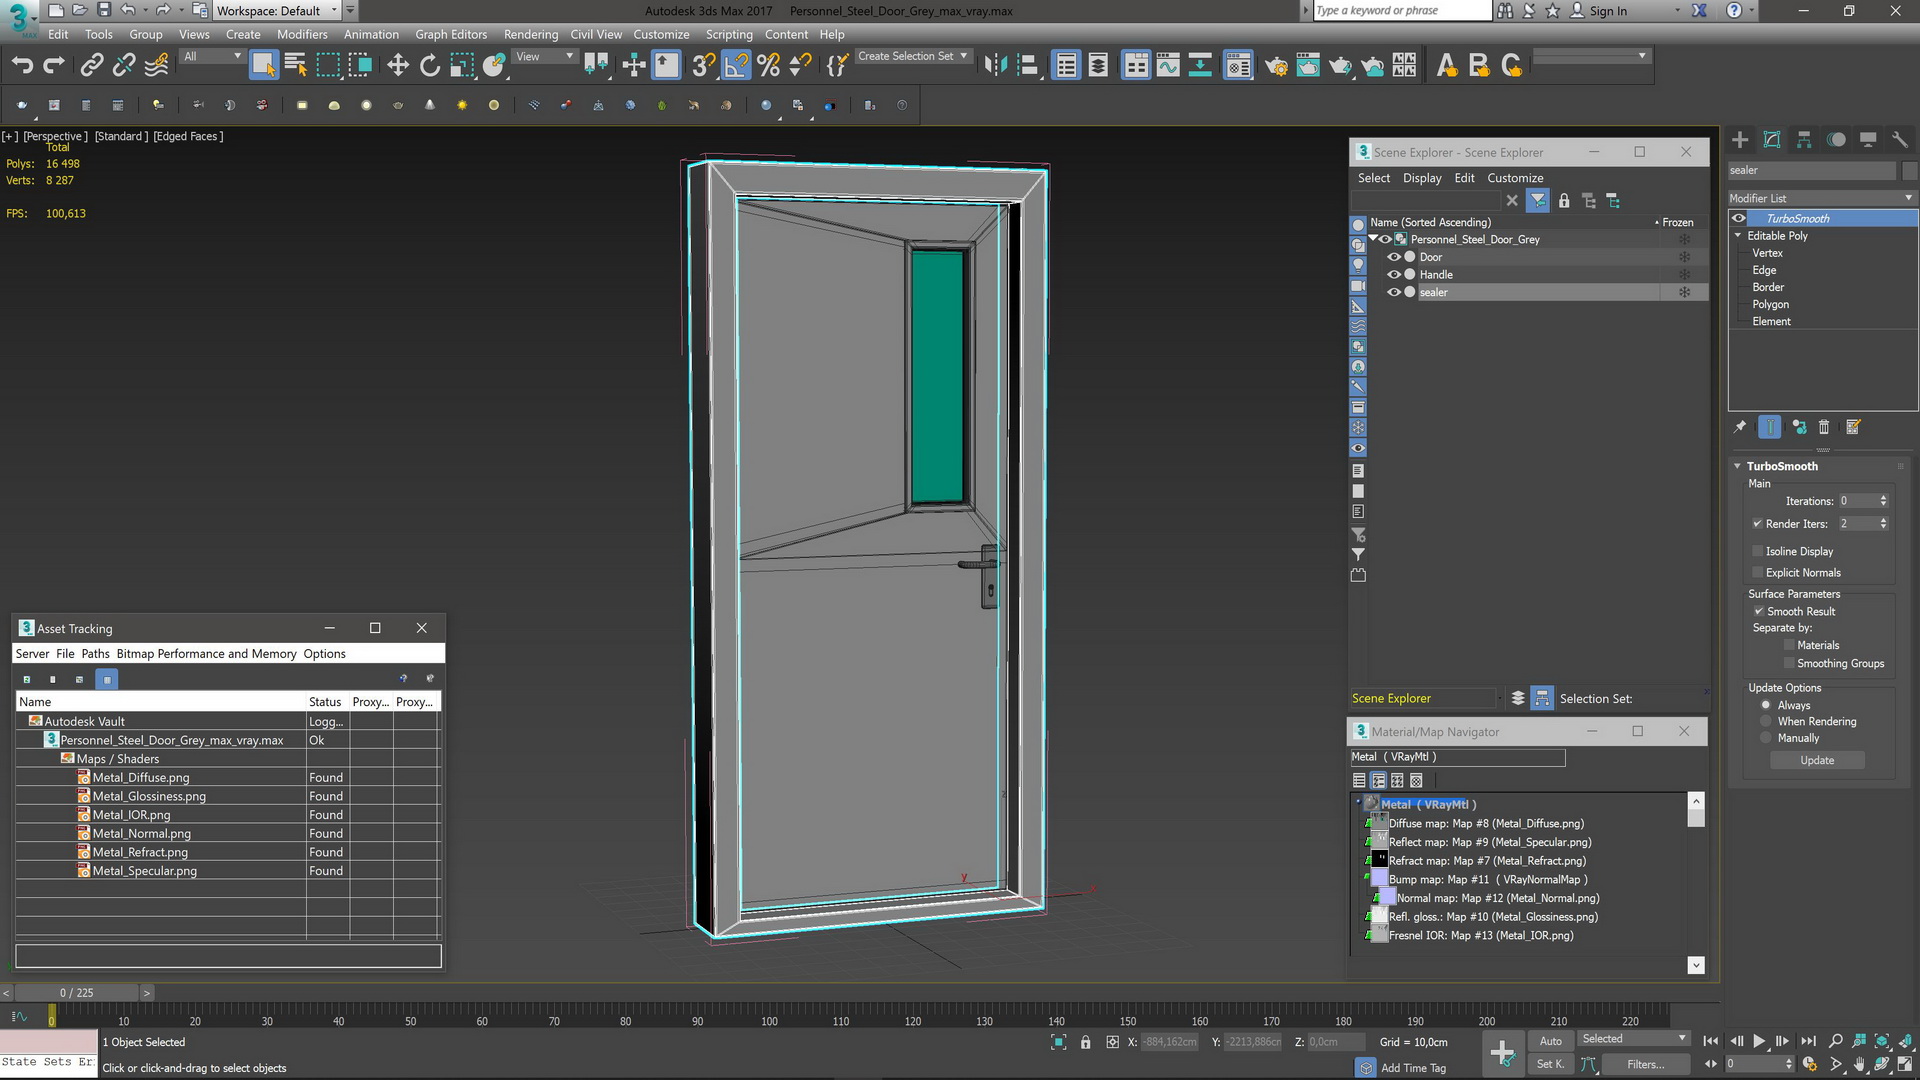The image size is (1920, 1080).
Task: Click Metal_Diffuse.png asset row
Action: pyautogui.click(x=140, y=777)
